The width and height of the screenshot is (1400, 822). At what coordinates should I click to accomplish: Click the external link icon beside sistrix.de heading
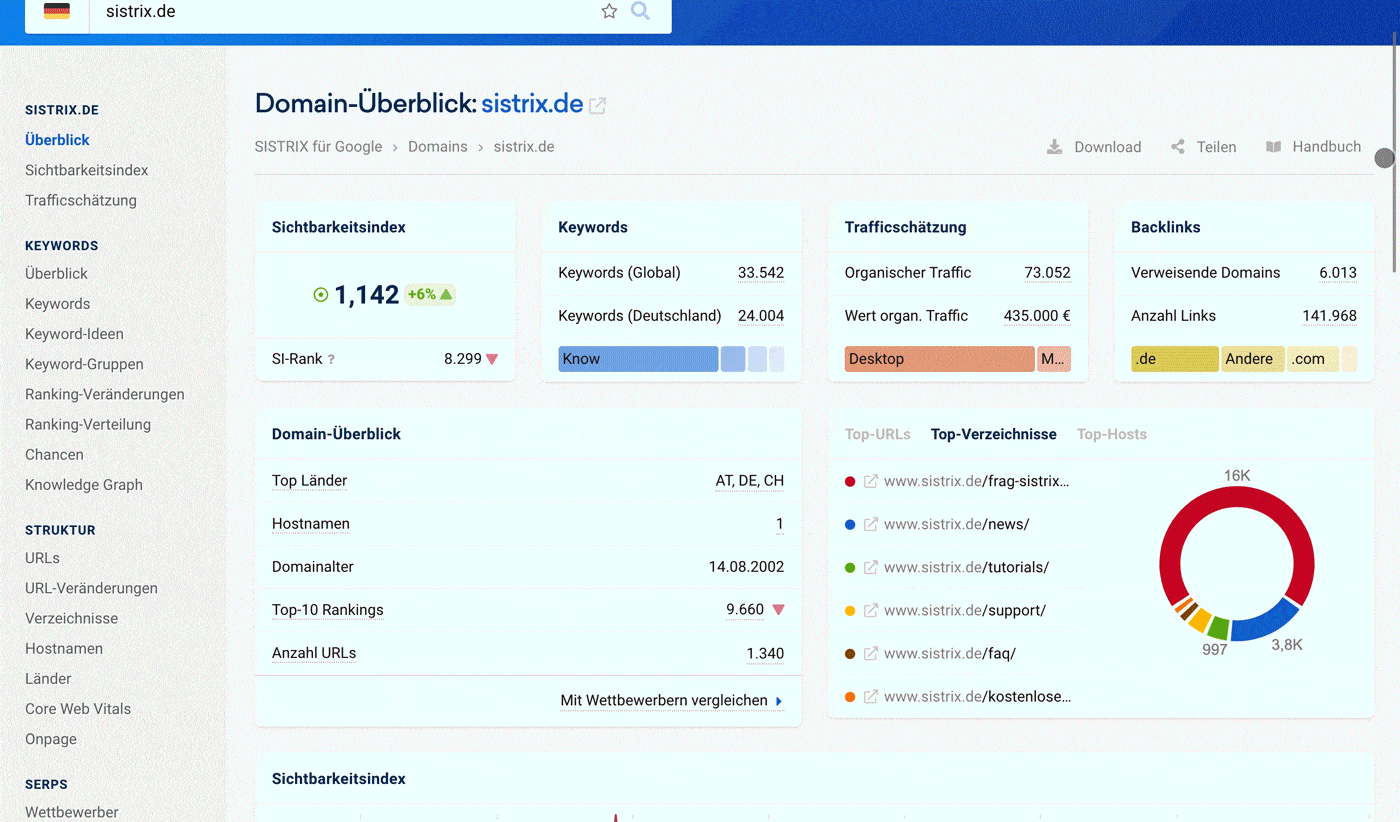pos(597,105)
